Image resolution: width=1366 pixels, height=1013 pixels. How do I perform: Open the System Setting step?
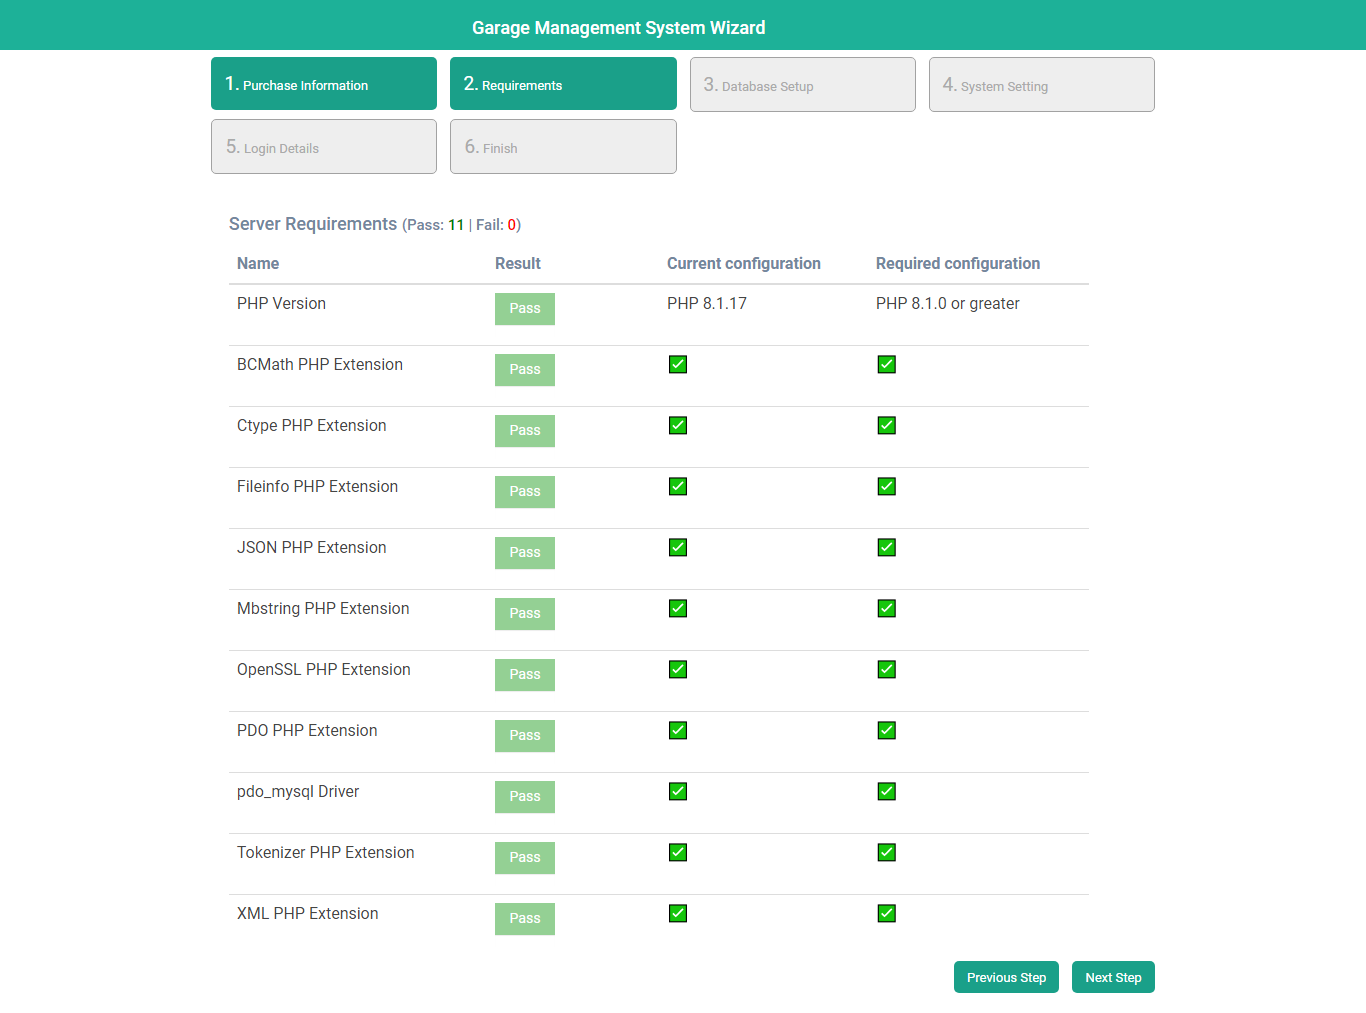click(1041, 85)
